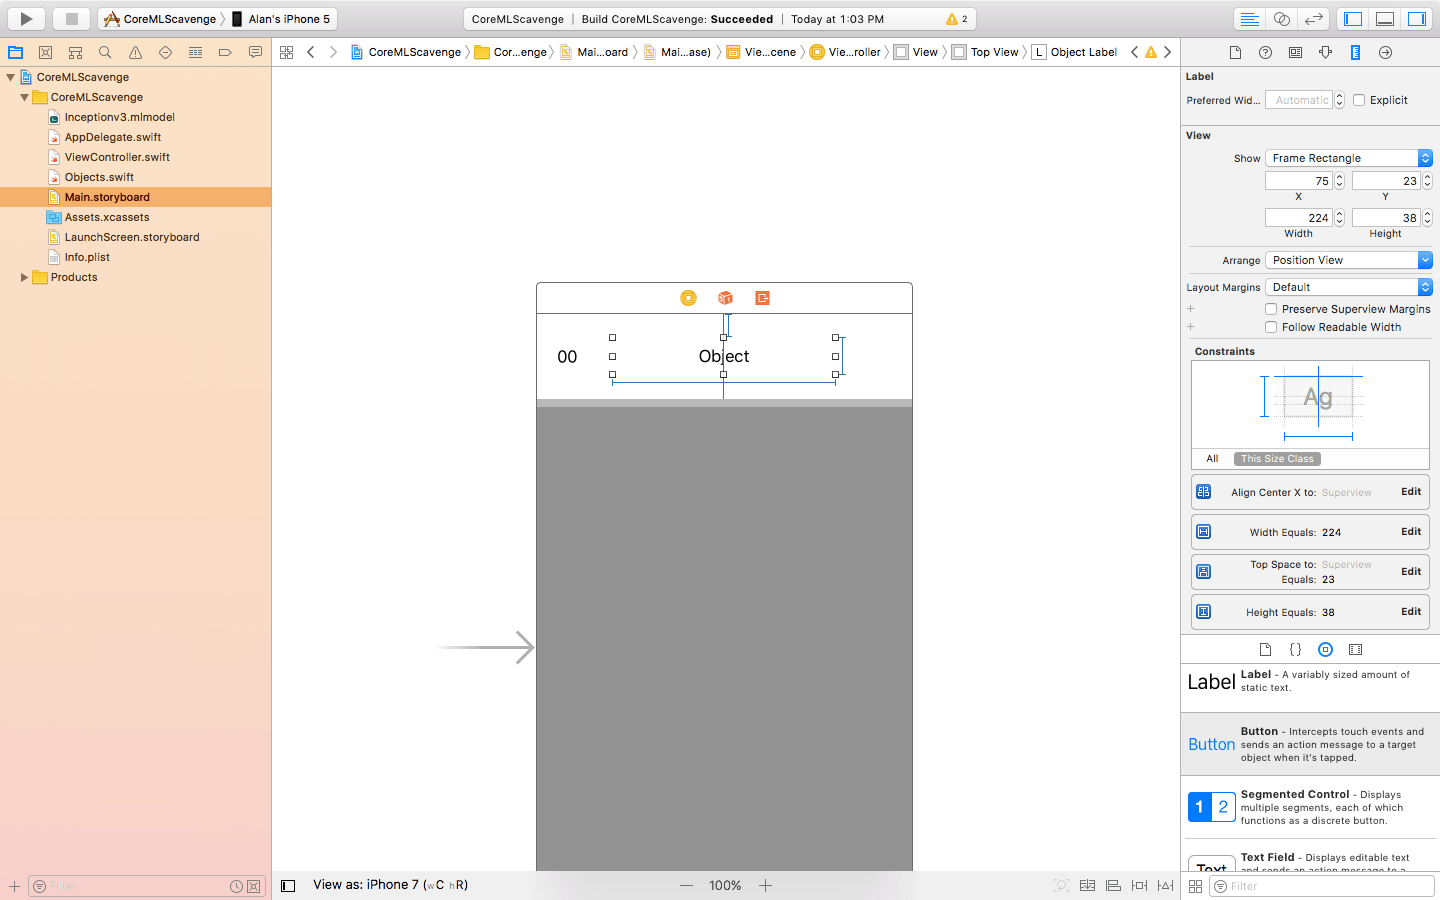Image resolution: width=1440 pixels, height=900 pixels.
Task: Toggle the document outline button
Action: click(288, 885)
